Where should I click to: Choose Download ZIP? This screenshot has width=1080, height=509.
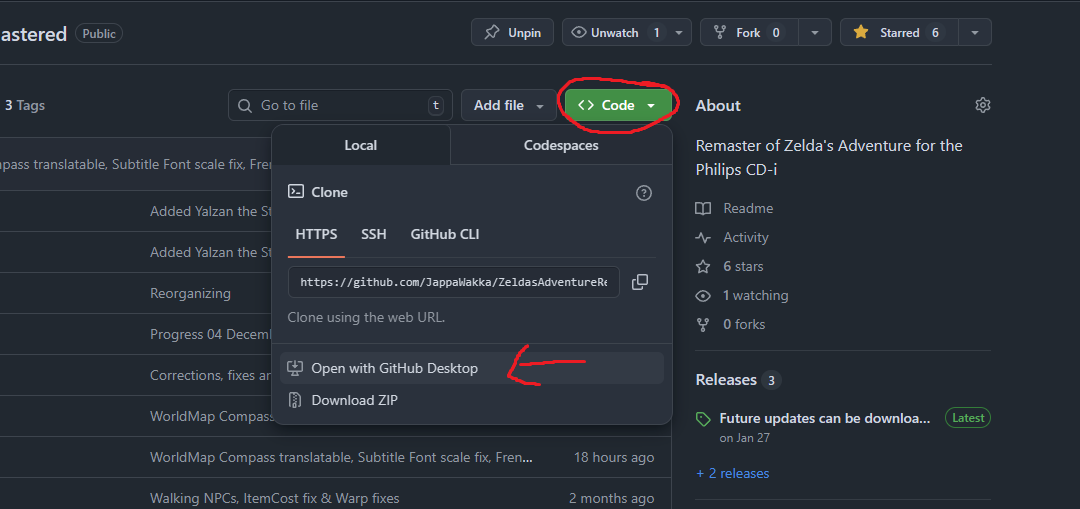coord(472,400)
